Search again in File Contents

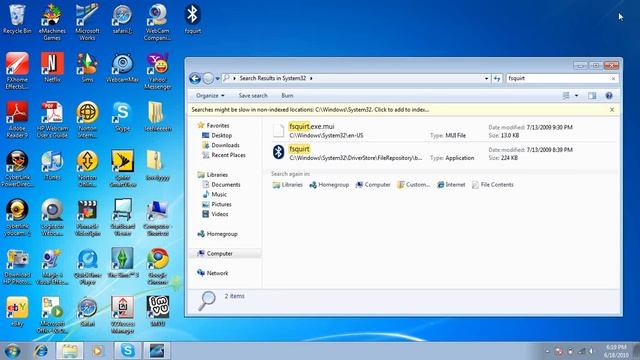coord(493,185)
